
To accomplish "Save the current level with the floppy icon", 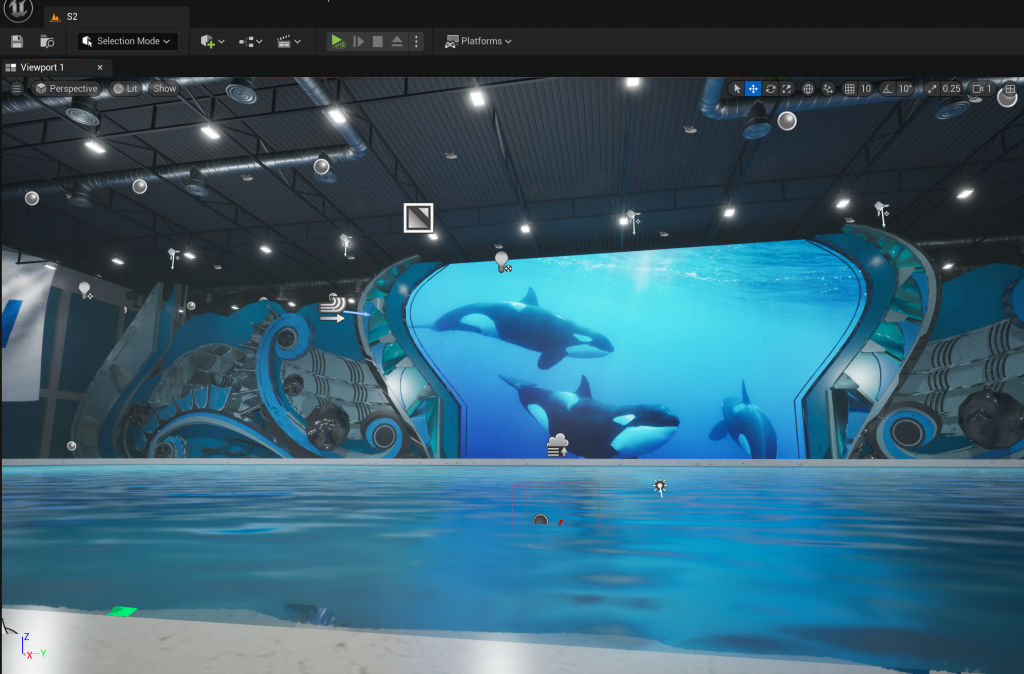I will pos(17,41).
